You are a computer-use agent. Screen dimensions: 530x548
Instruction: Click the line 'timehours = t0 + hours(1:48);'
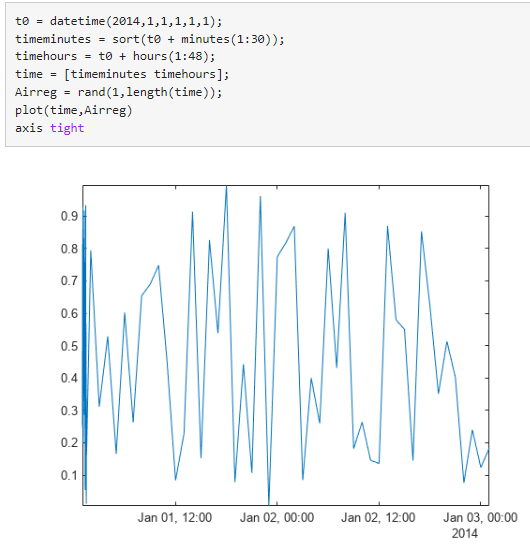(115, 56)
